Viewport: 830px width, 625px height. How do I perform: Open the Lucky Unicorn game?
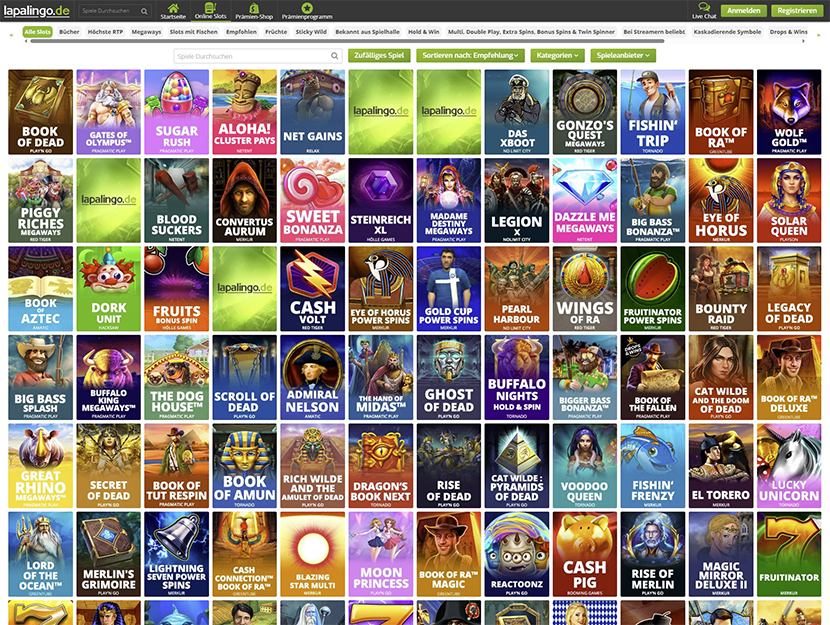click(789, 466)
